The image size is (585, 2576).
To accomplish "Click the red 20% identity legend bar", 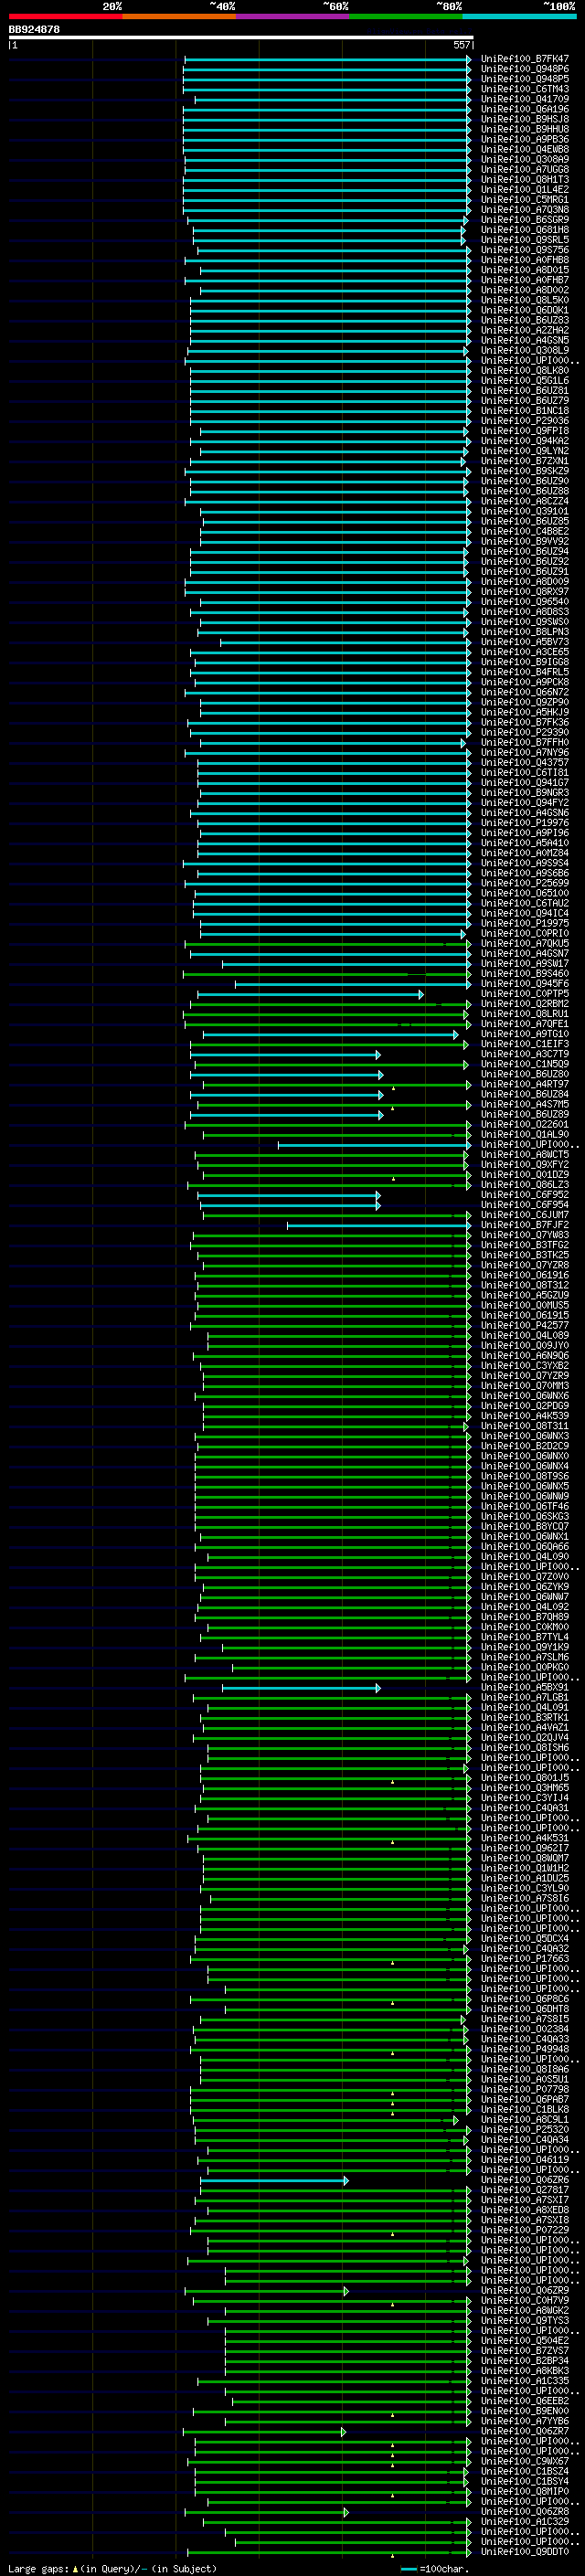I will (x=65, y=17).
